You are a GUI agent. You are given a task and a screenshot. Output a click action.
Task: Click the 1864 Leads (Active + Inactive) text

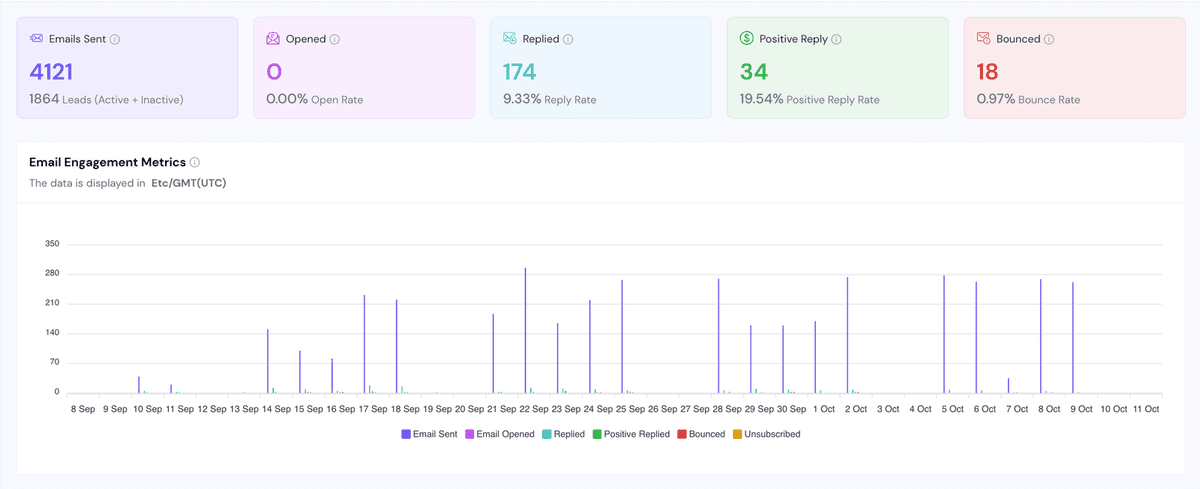pyautogui.click(x=106, y=100)
